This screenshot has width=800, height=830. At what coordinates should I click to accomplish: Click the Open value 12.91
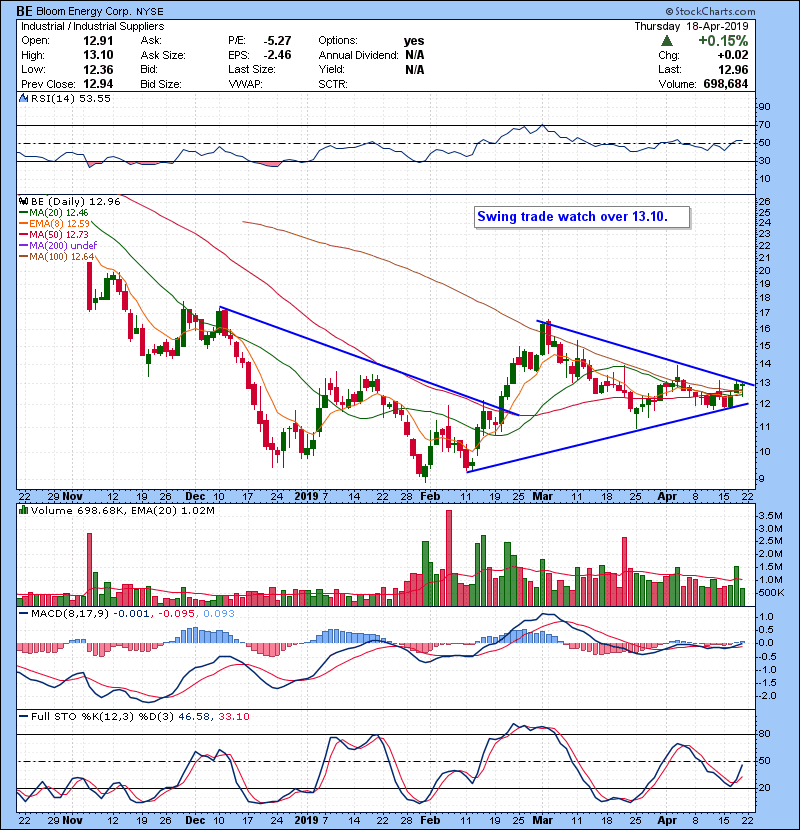point(98,41)
